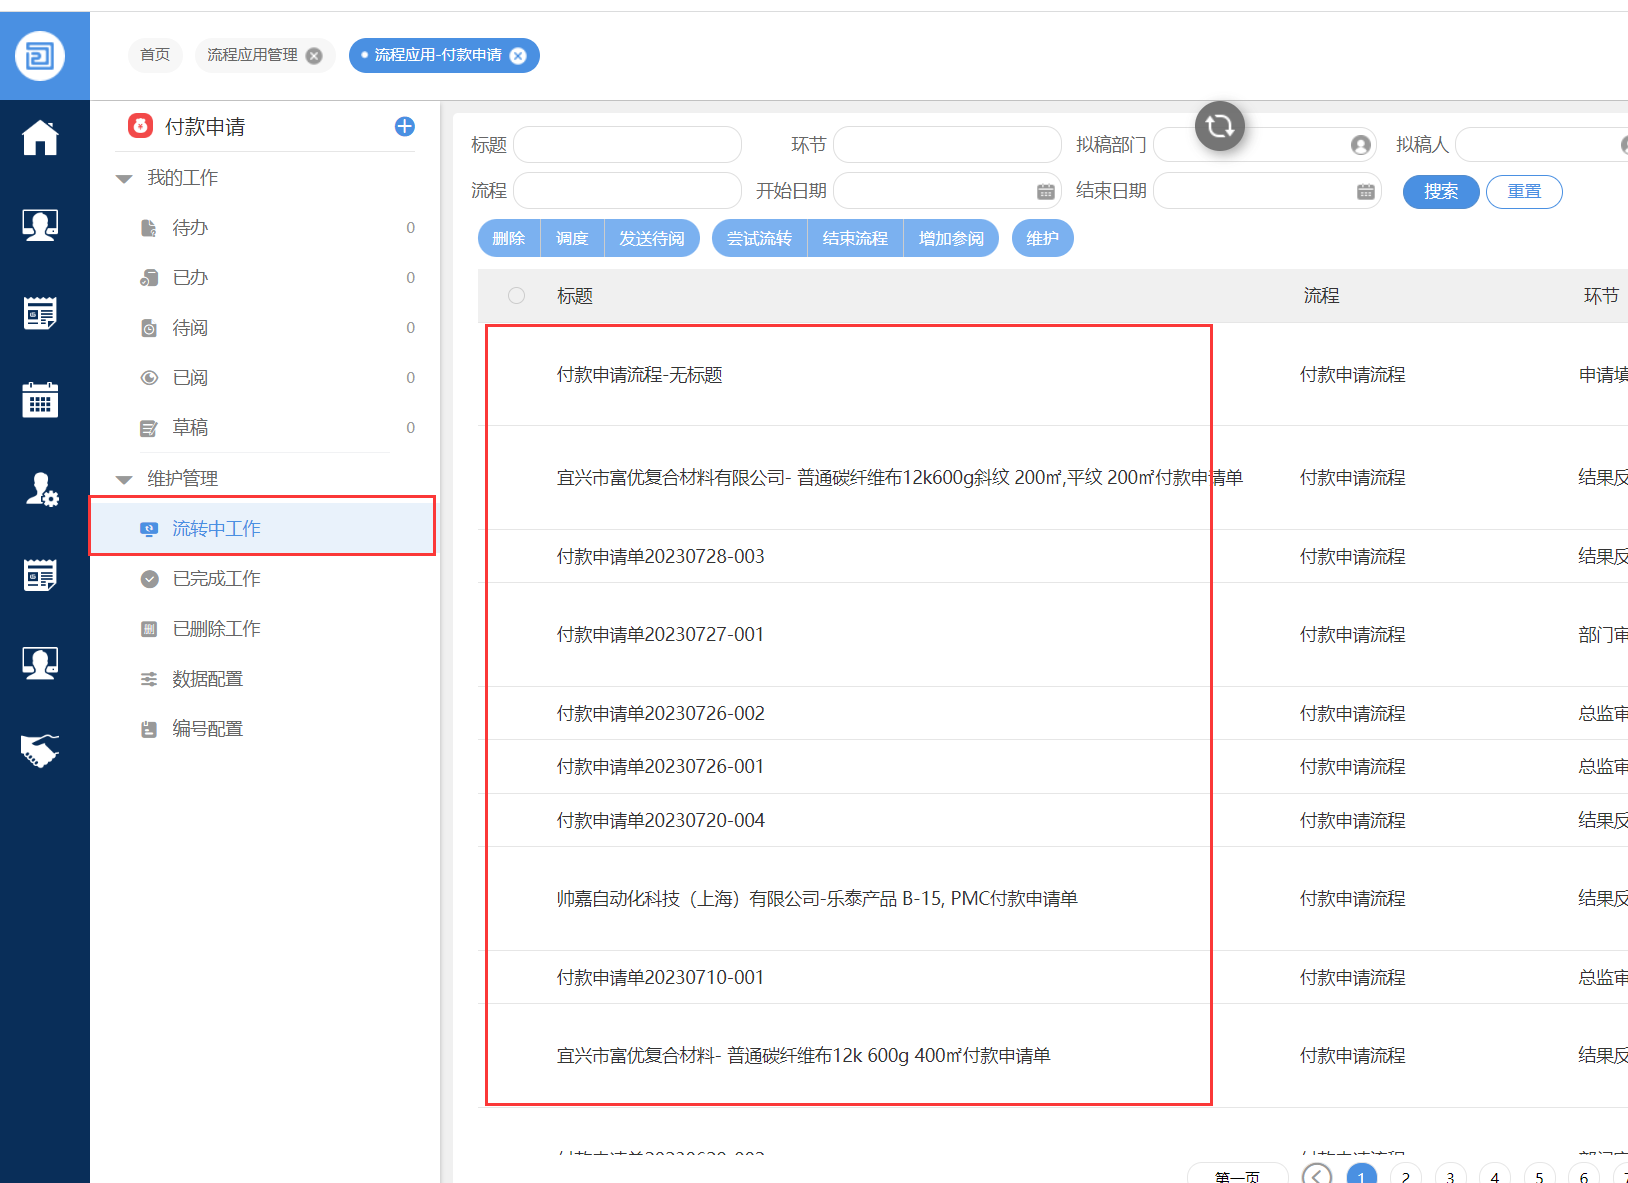Click the 待办 document icon

pos(149,228)
